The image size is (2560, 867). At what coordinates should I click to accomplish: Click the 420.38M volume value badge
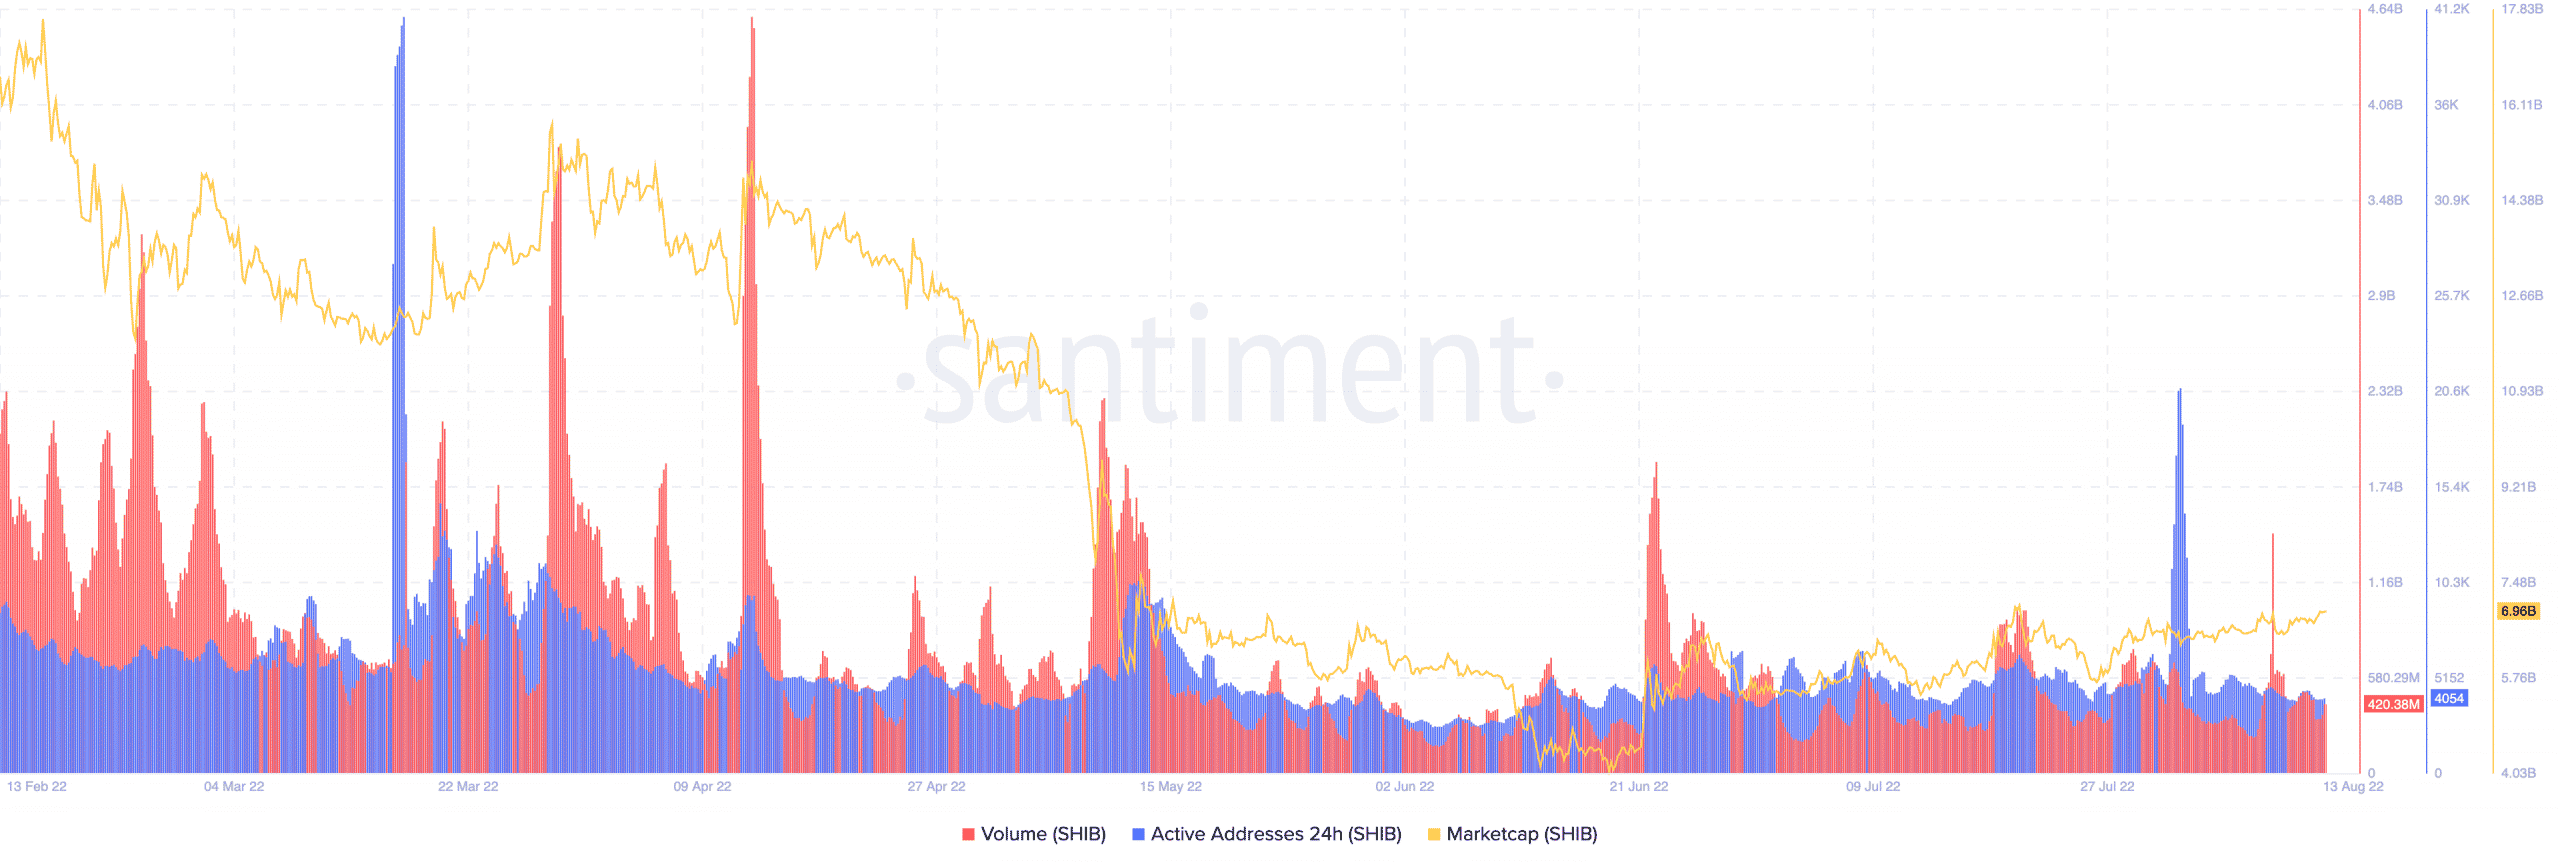[x=2393, y=704]
